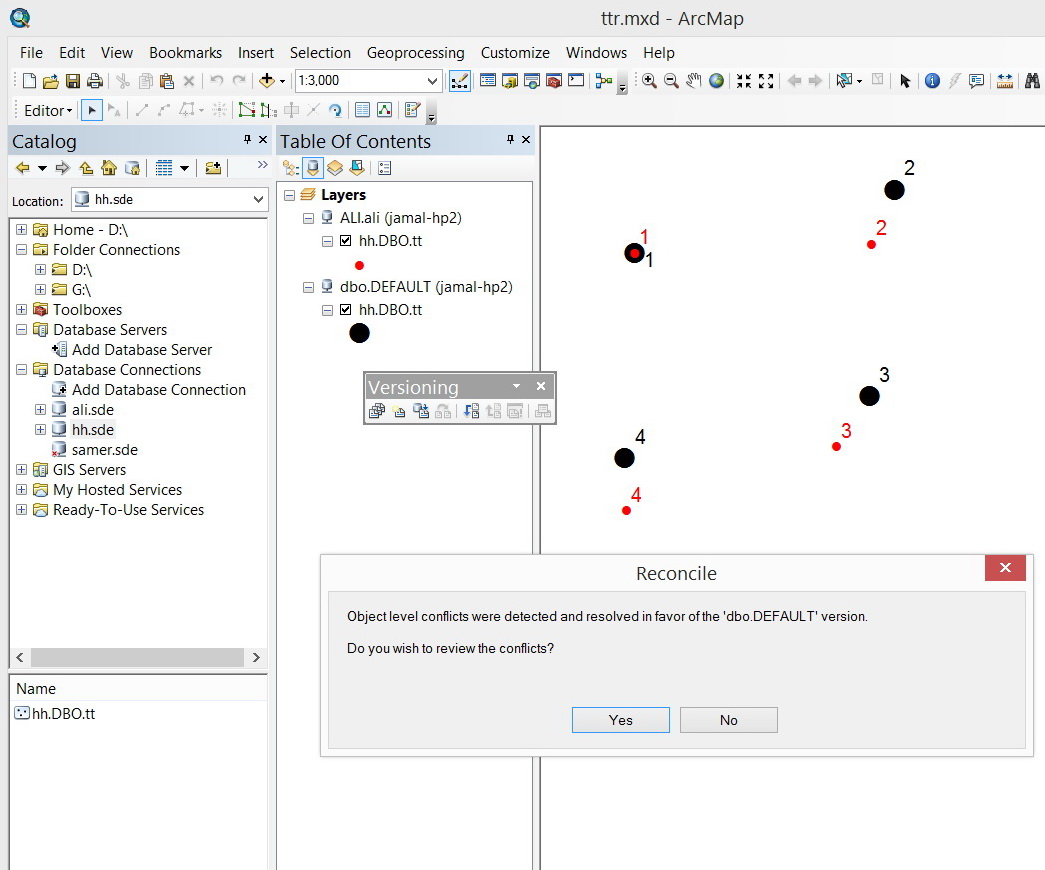Collapse the Folder Connections node
Screen dimensions: 1045x870
[21, 249]
